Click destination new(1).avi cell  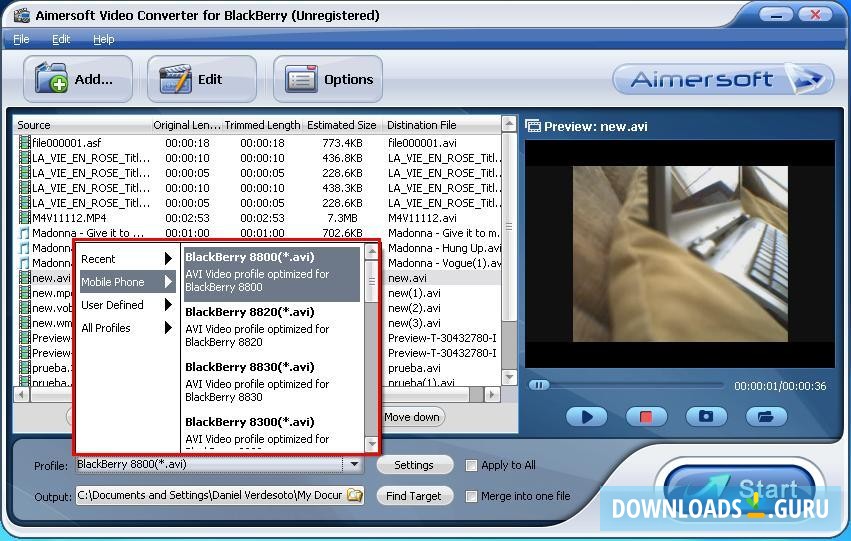pyautogui.click(x=414, y=293)
